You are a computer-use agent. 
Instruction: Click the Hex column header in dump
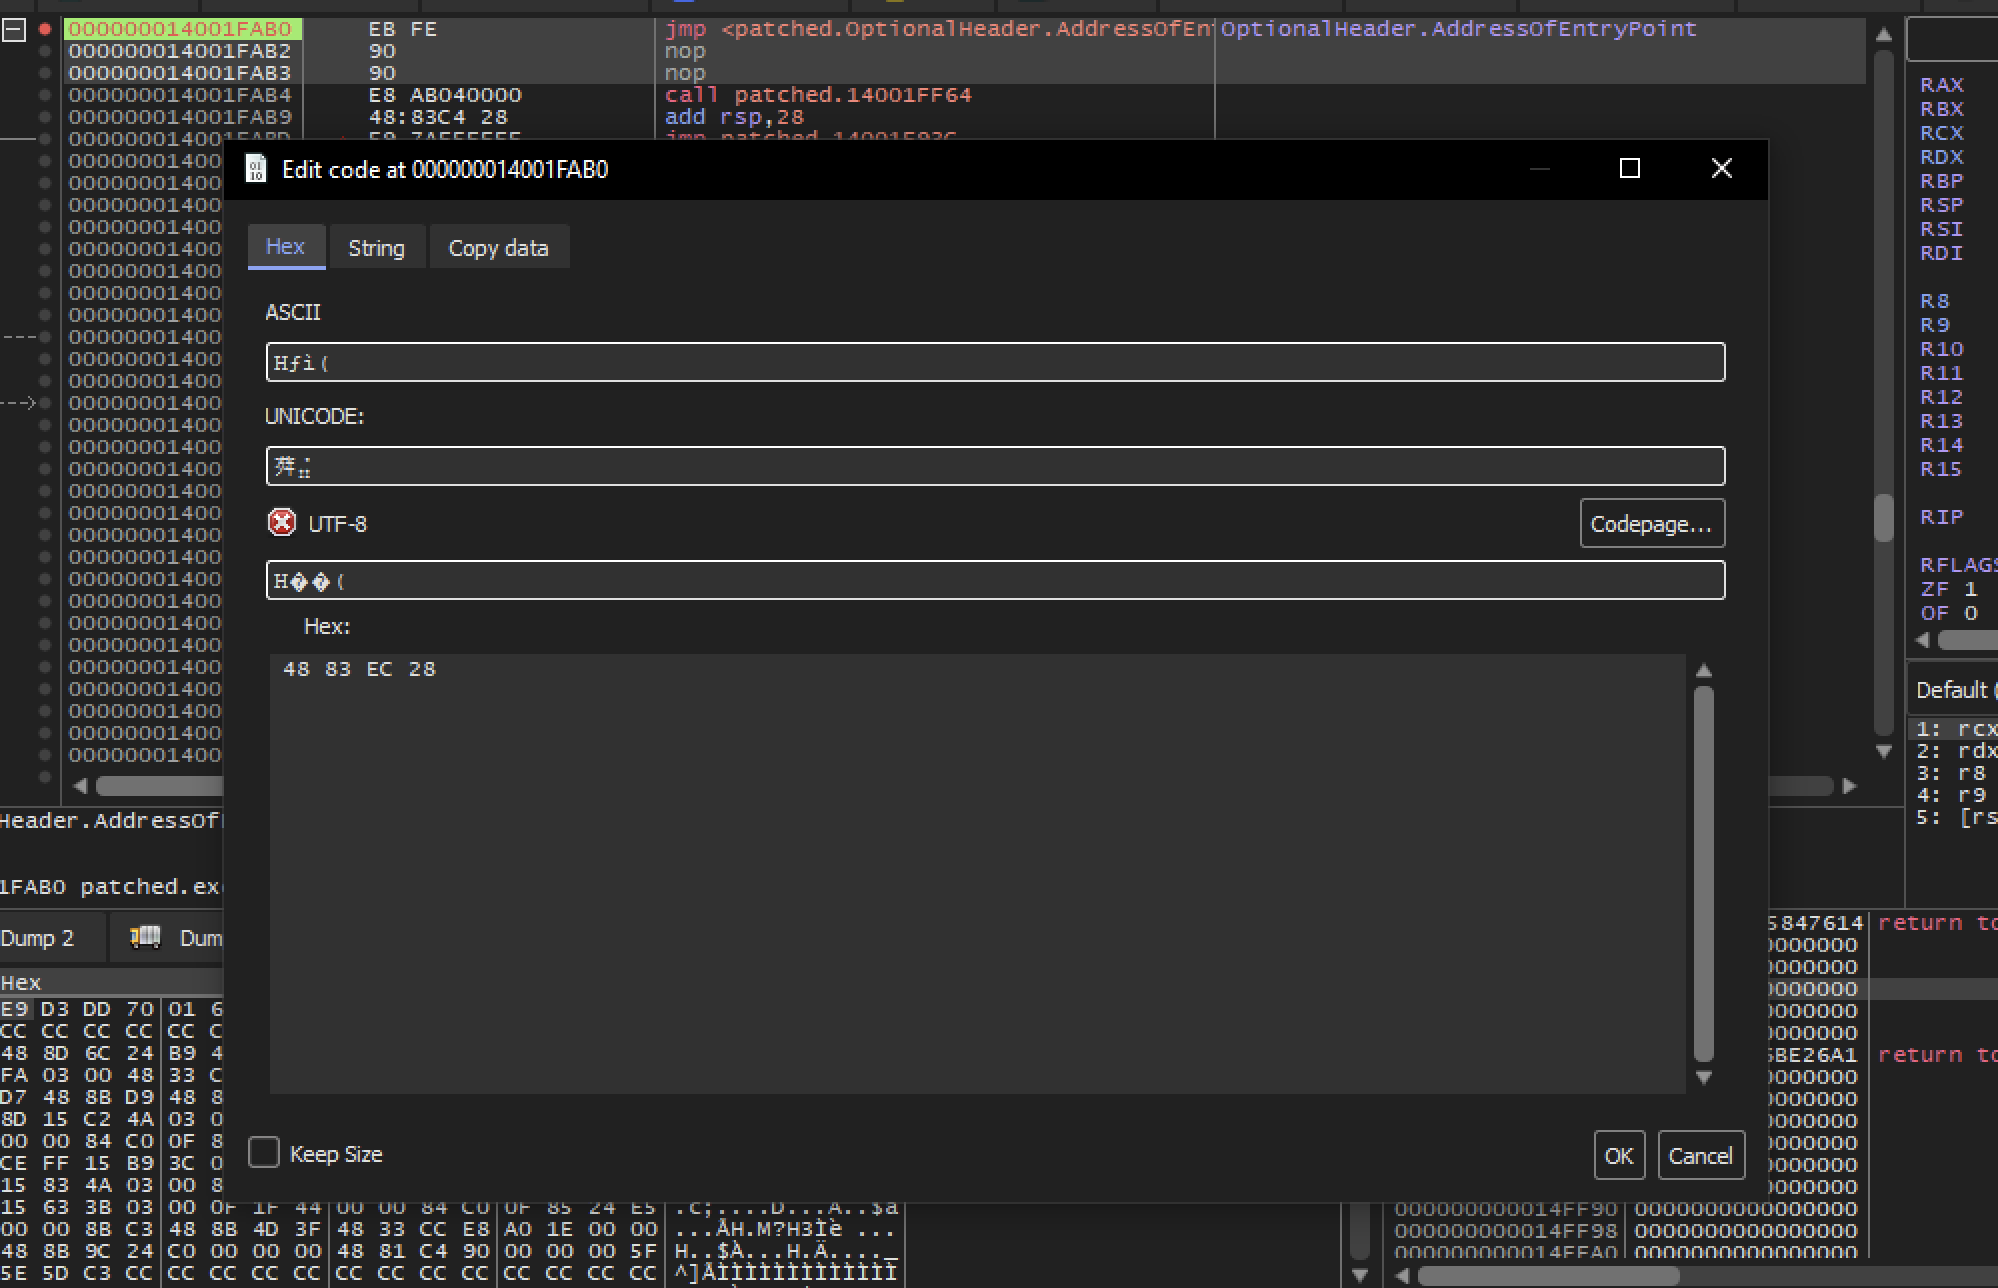click(21, 982)
